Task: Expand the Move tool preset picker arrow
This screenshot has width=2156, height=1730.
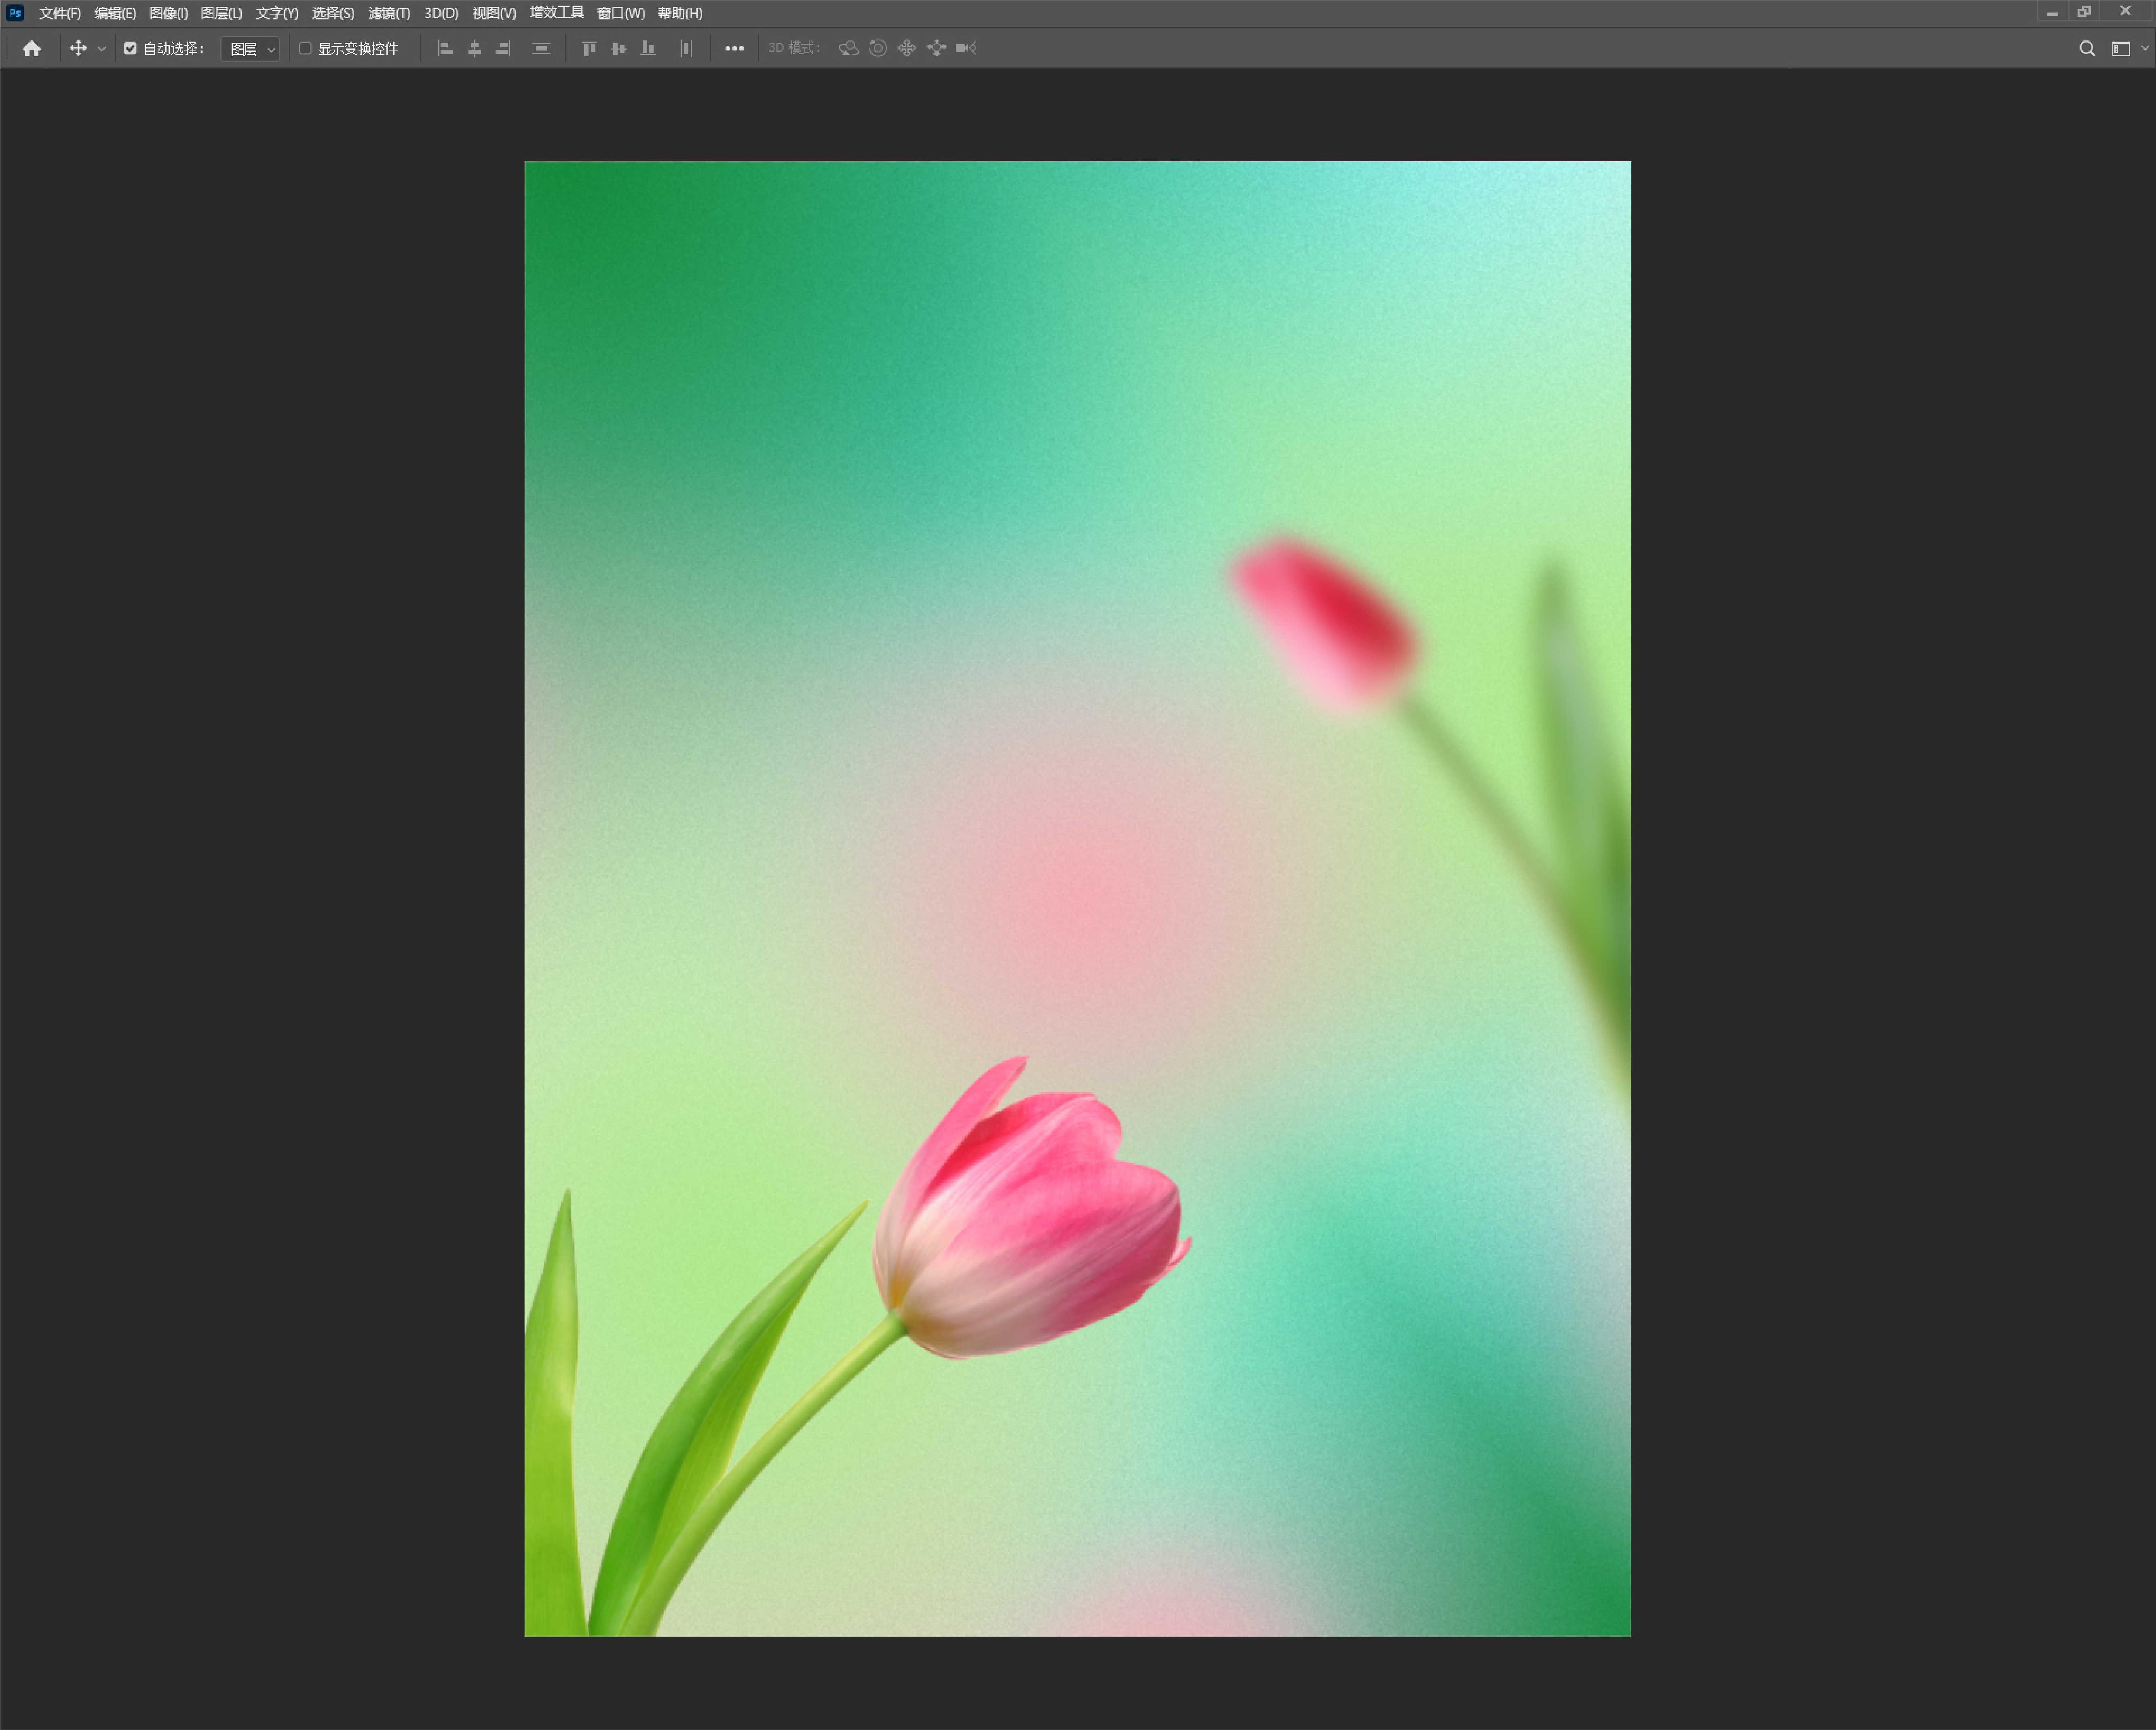Action: tap(101, 49)
